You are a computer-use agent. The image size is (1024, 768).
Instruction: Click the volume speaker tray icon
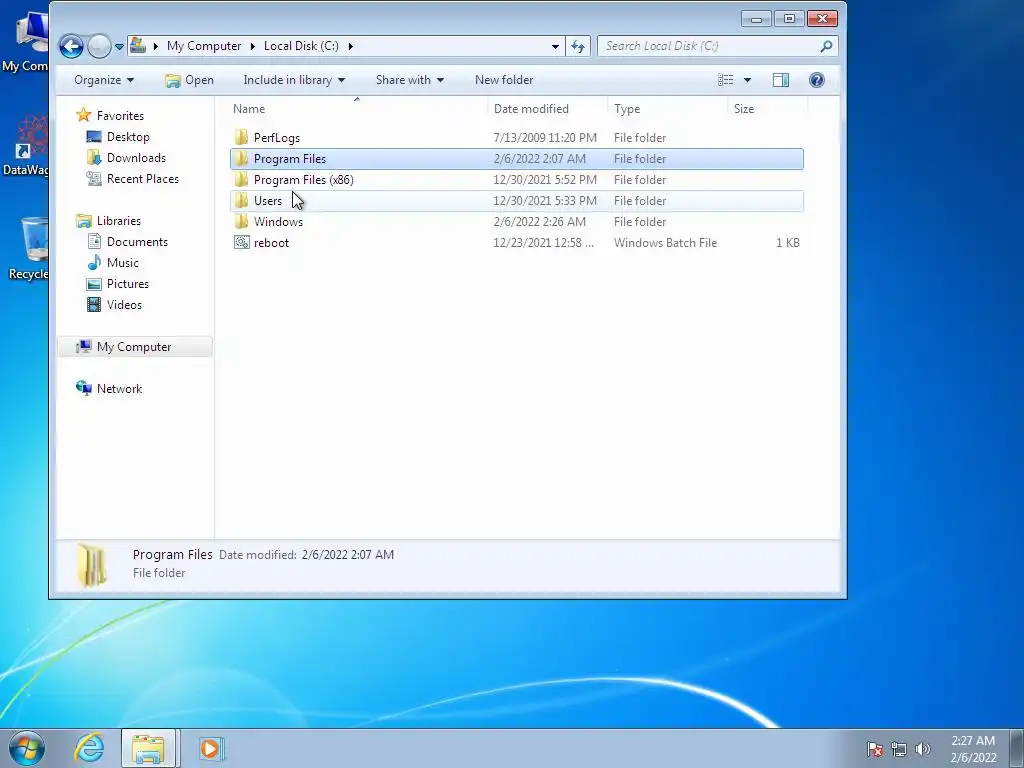pos(923,749)
